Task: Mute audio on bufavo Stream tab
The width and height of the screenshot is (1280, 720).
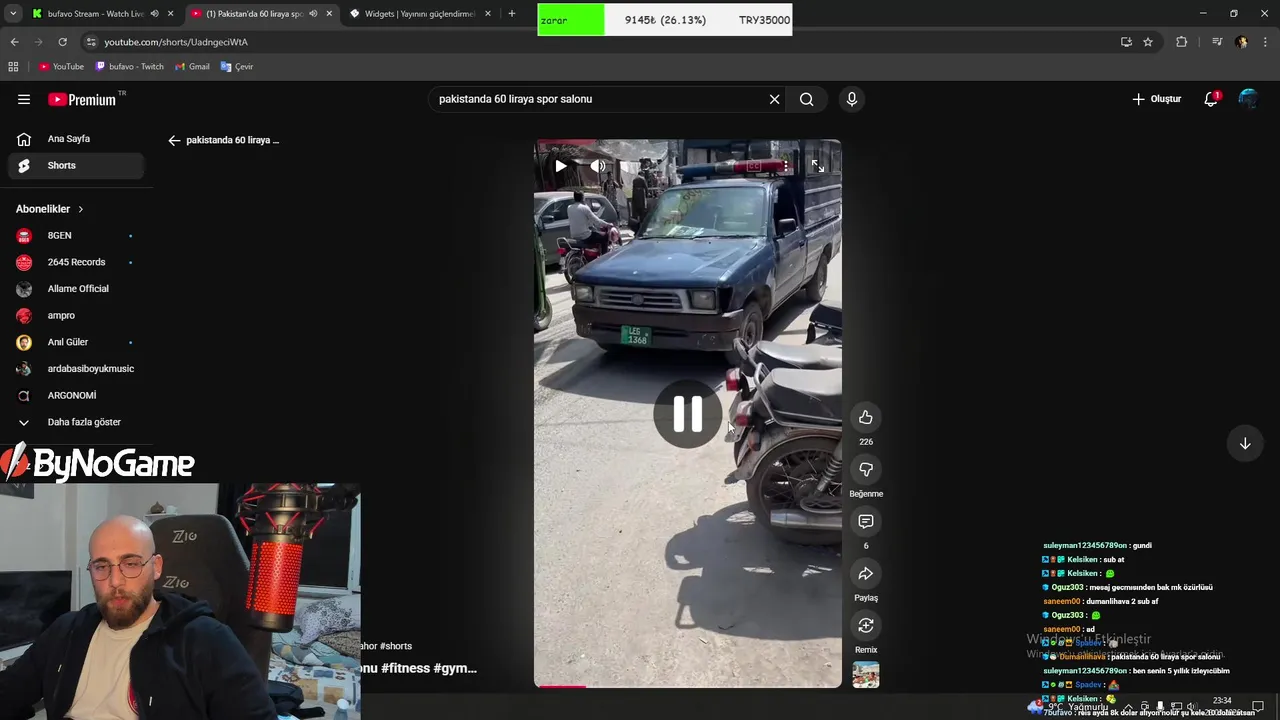Action: click(x=154, y=13)
